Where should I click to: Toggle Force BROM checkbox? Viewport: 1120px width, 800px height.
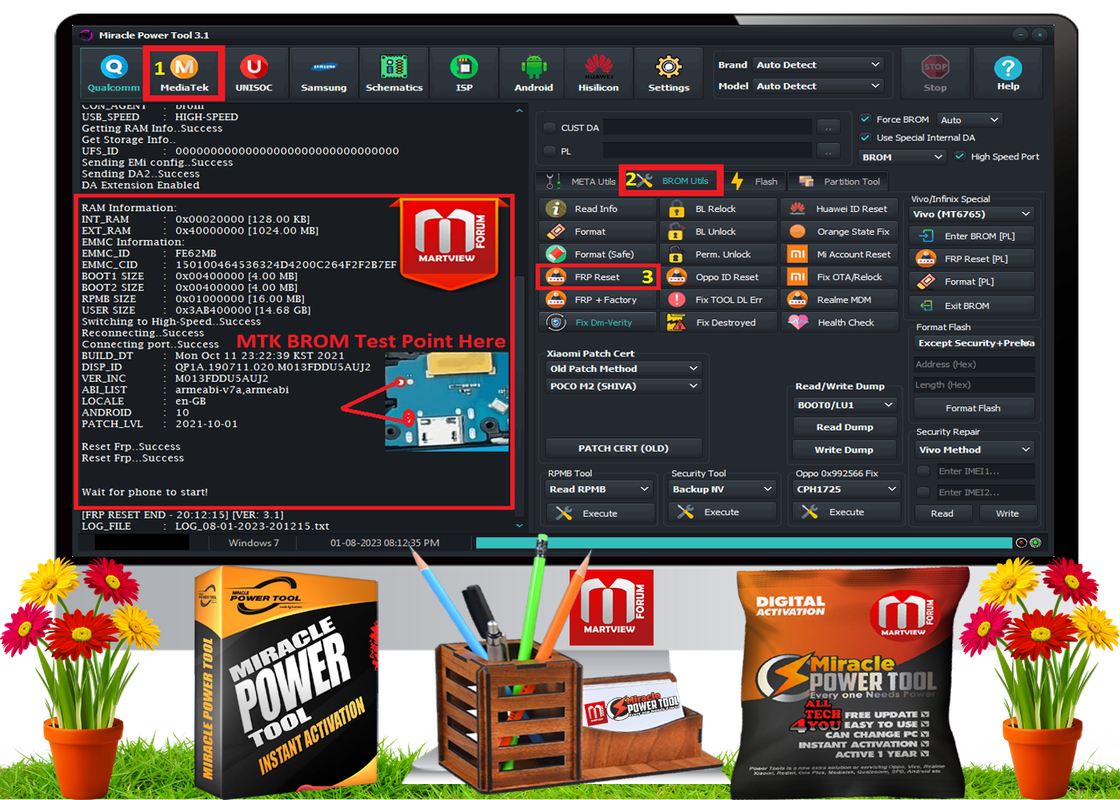pyautogui.click(x=865, y=119)
